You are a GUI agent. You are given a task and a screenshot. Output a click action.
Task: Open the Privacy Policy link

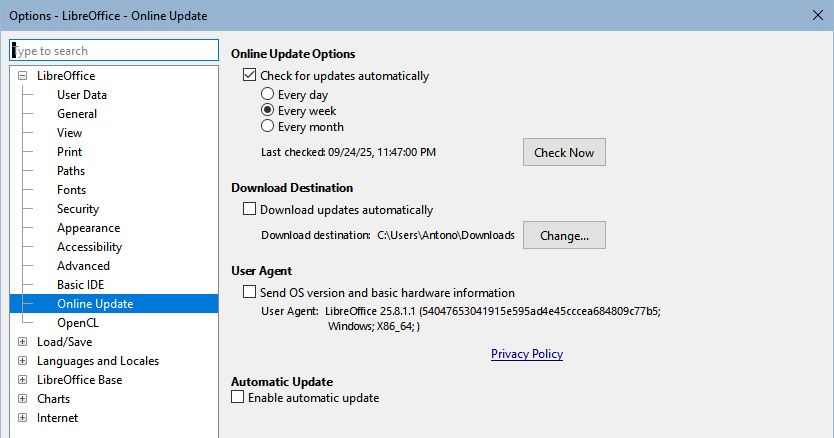(527, 354)
